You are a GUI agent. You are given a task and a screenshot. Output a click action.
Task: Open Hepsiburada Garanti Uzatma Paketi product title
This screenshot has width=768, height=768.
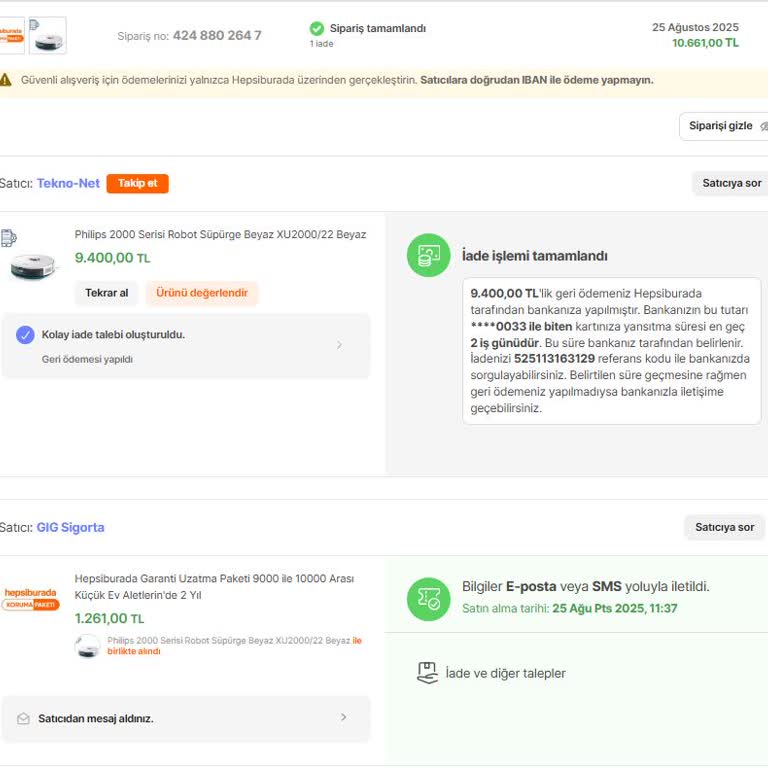coord(215,587)
